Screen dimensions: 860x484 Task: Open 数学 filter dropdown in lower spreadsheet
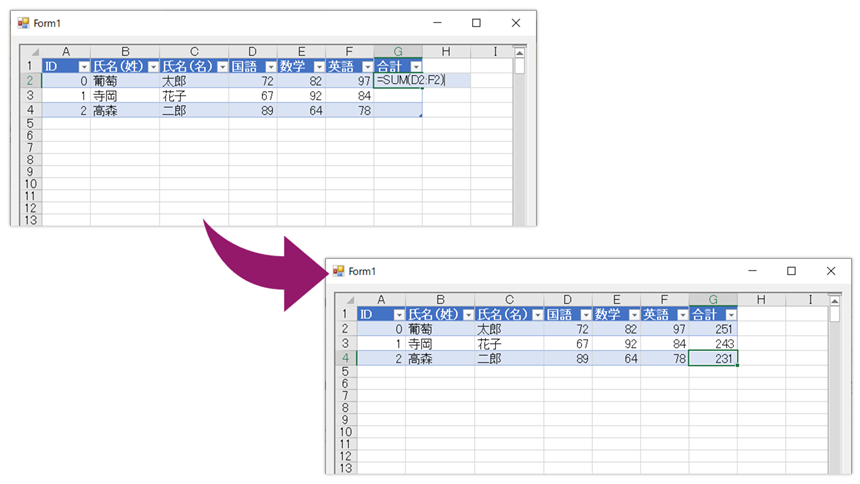coord(630,315)
